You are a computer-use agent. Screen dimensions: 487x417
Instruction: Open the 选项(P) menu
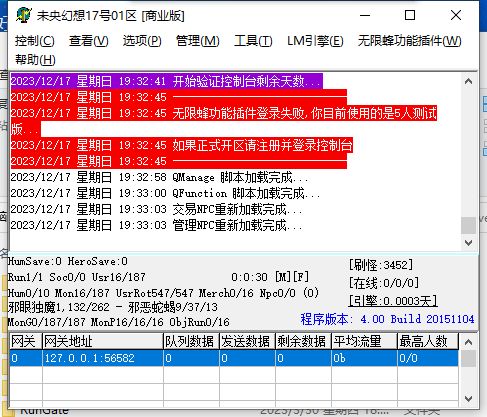[x=142, y=41]
